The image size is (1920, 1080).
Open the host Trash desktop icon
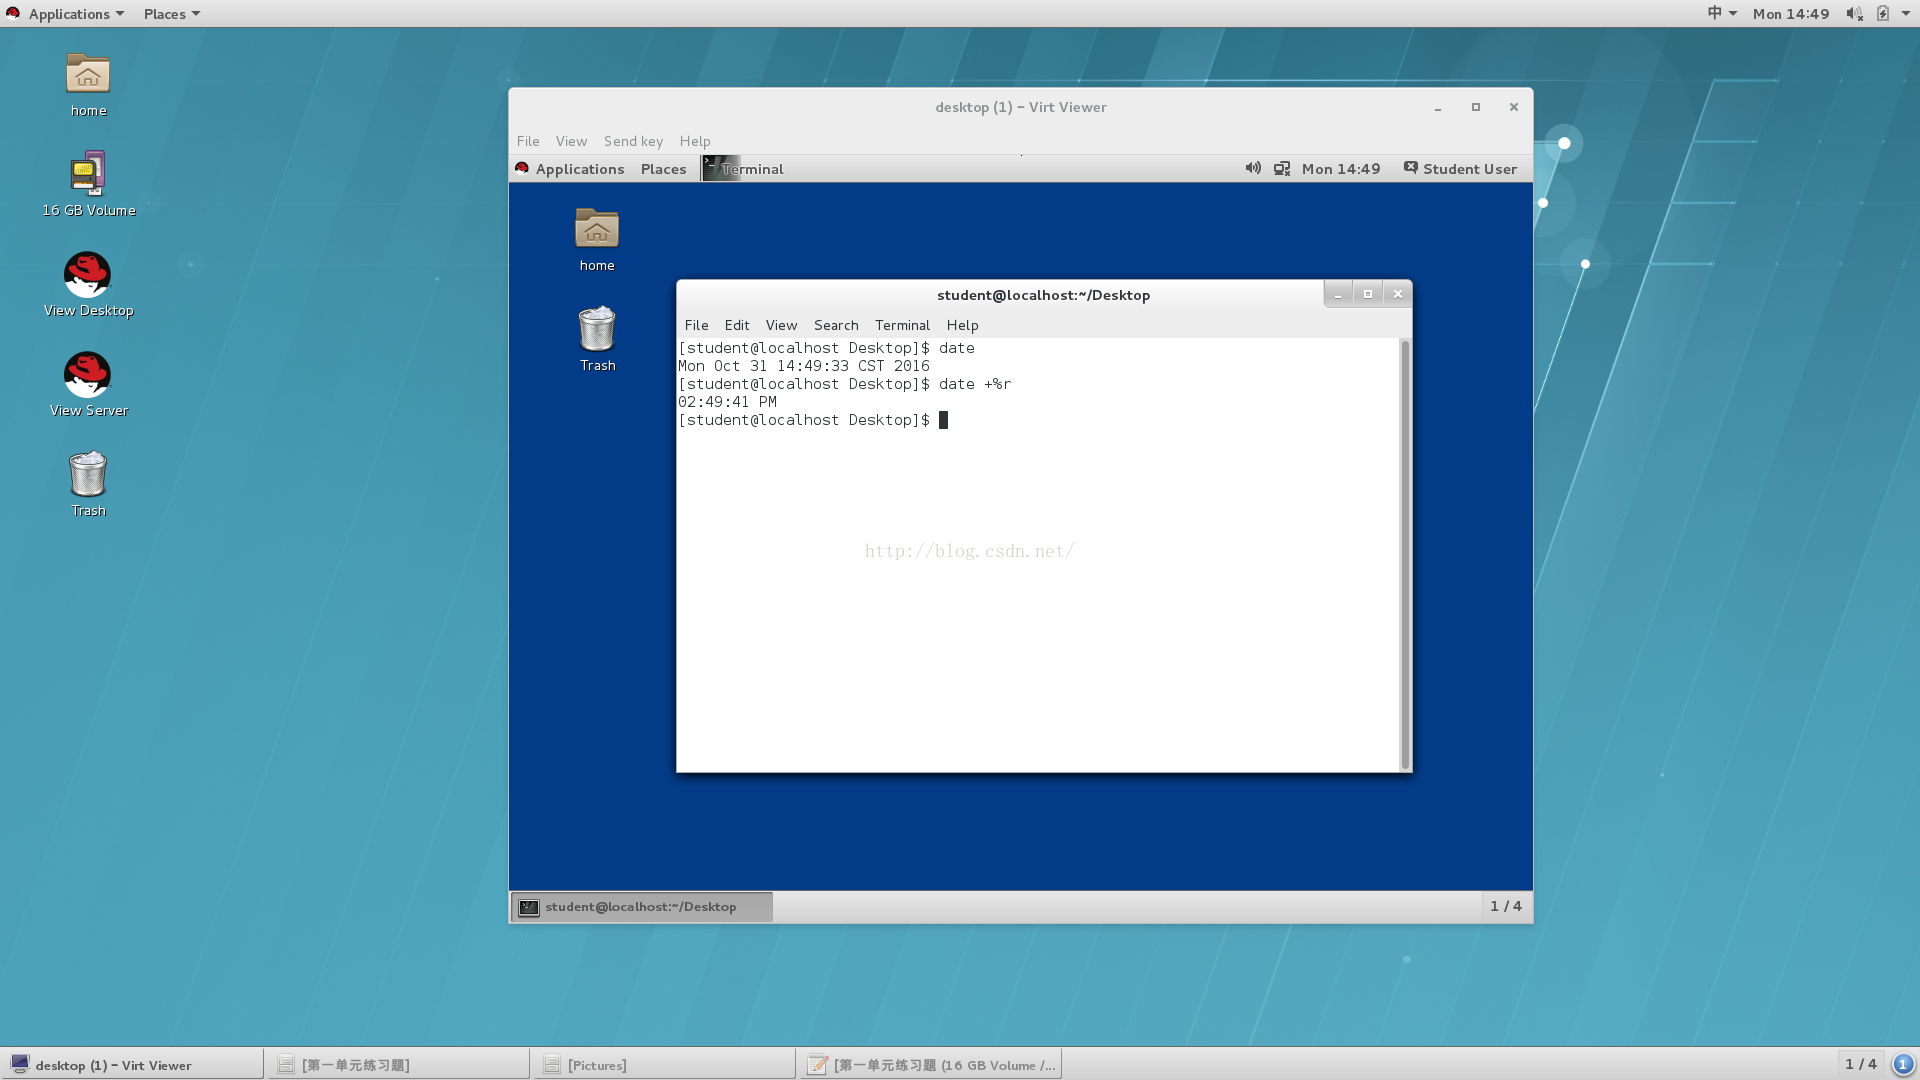88,475
